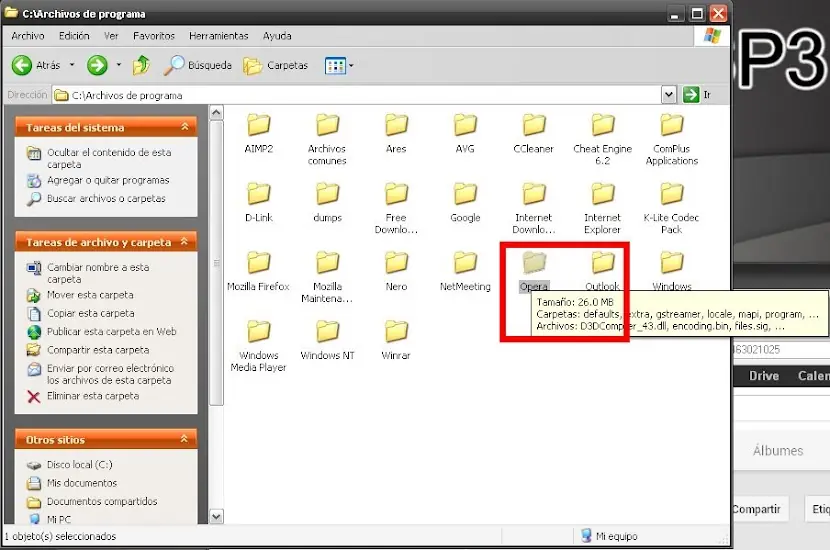Select the ComPlus Applications folder
The image size is (830, 550).
672,140
